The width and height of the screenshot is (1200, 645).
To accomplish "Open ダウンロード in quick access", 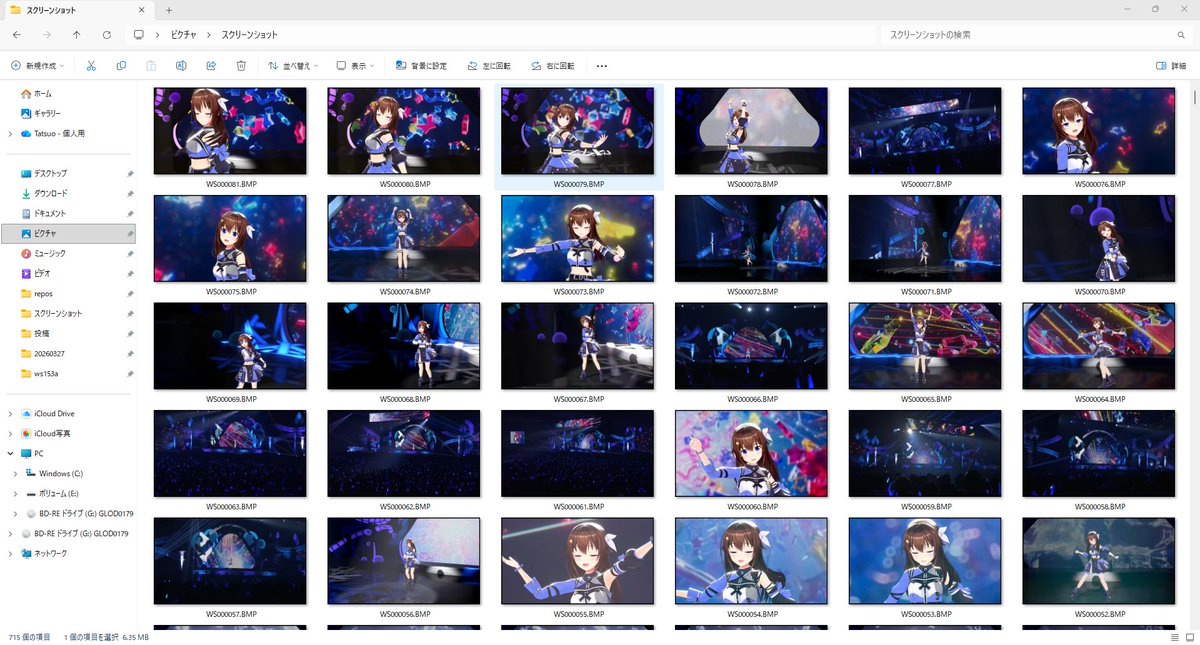I will click(44, 193).
